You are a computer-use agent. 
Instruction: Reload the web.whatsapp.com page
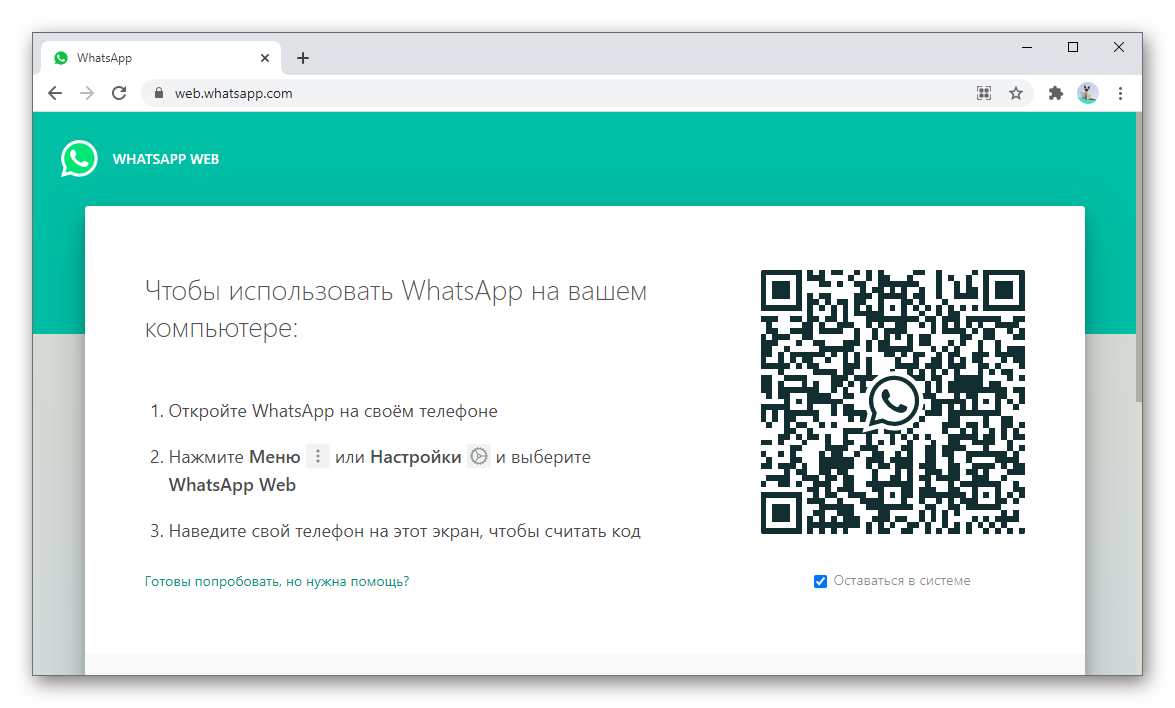point(119,93)
